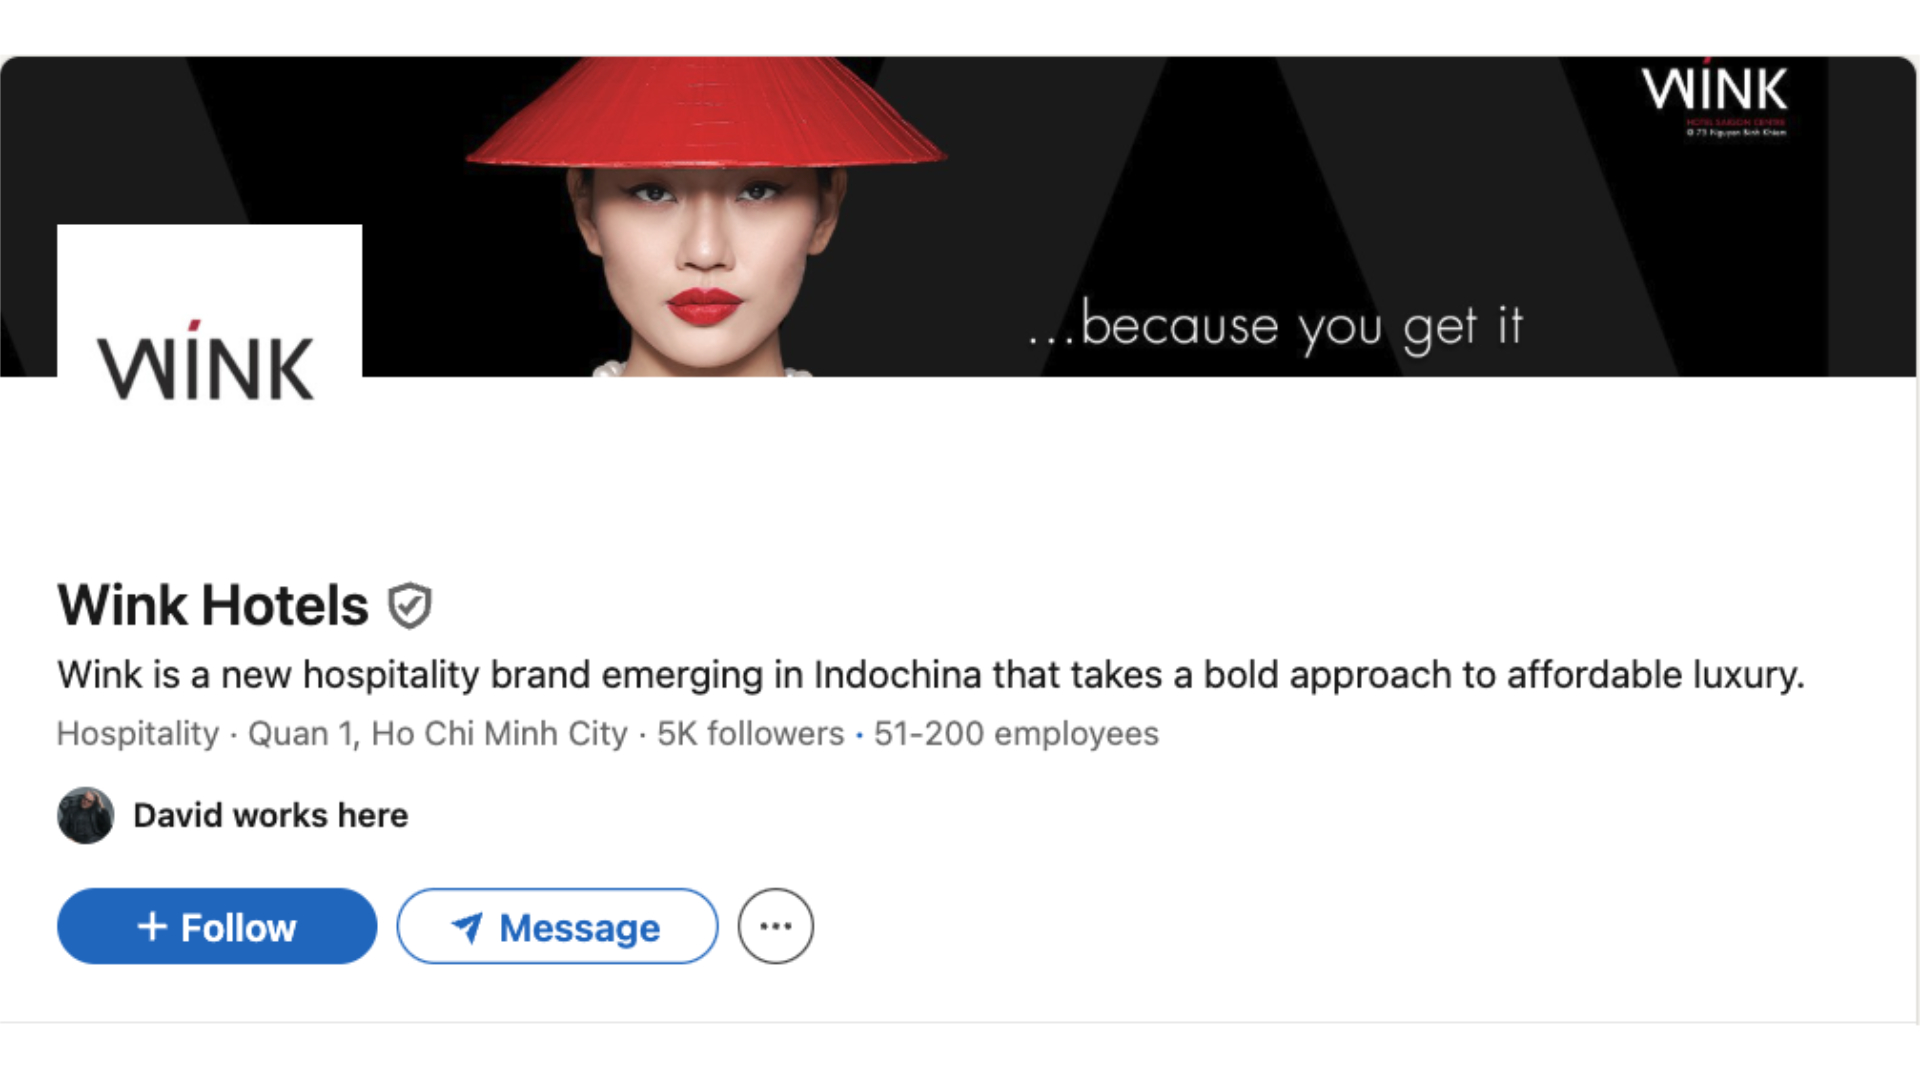This screenshot has width=1920, height=1080.
Task: Click the Hospitality industry label
Action: tap(138, 733)
